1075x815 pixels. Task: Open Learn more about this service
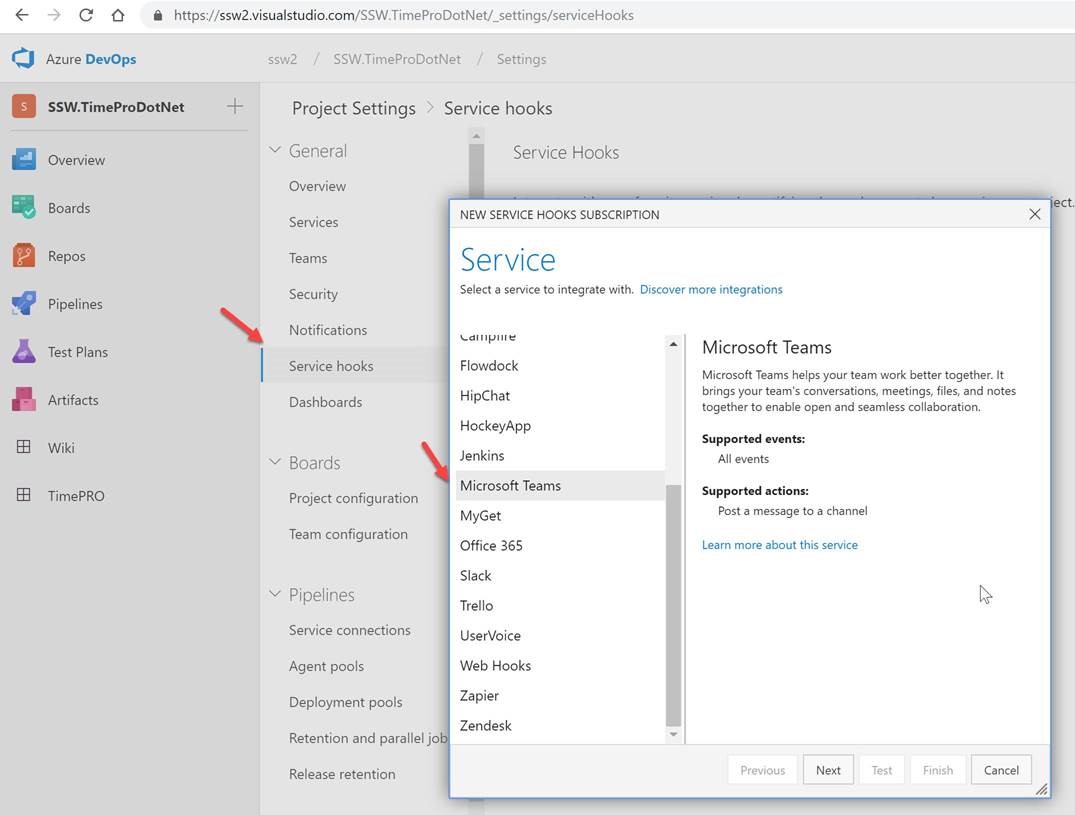(x=779, y=545)
